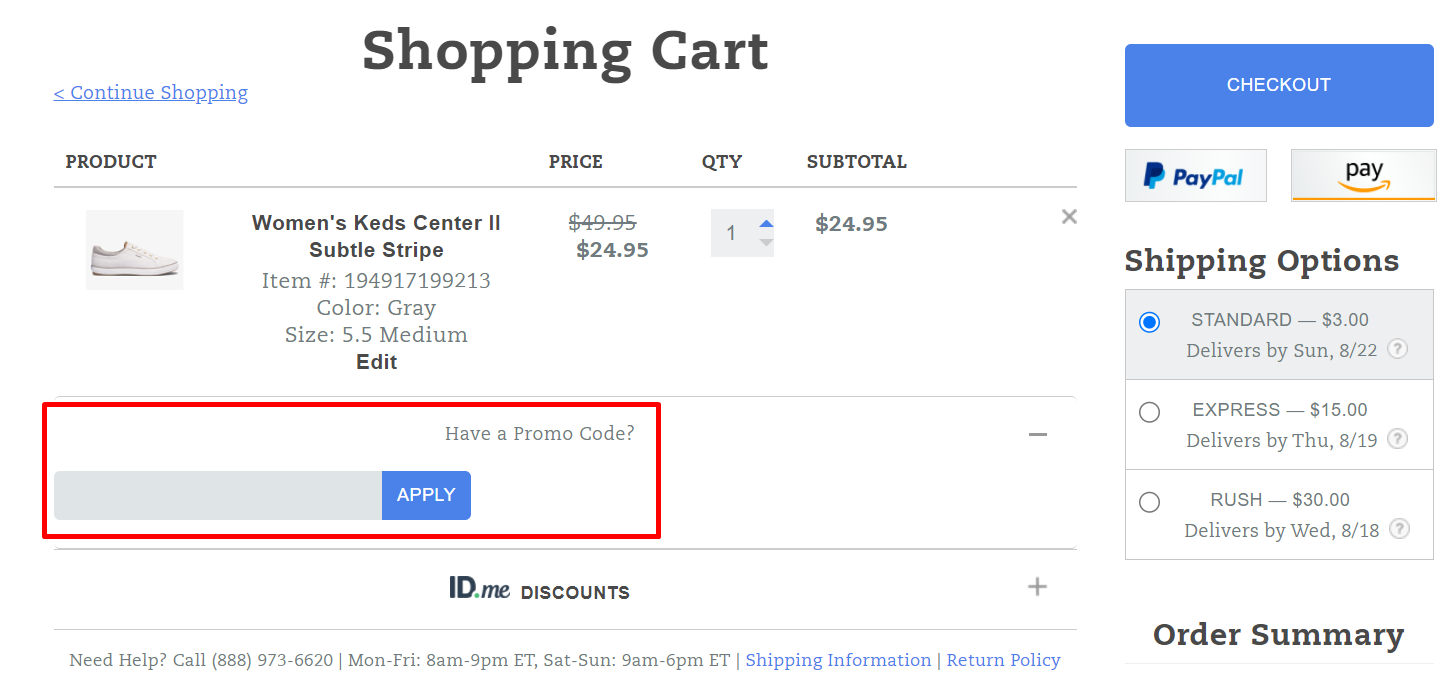Go back via Continue Shopping link

pyautogui.click(x=151, y=93)
